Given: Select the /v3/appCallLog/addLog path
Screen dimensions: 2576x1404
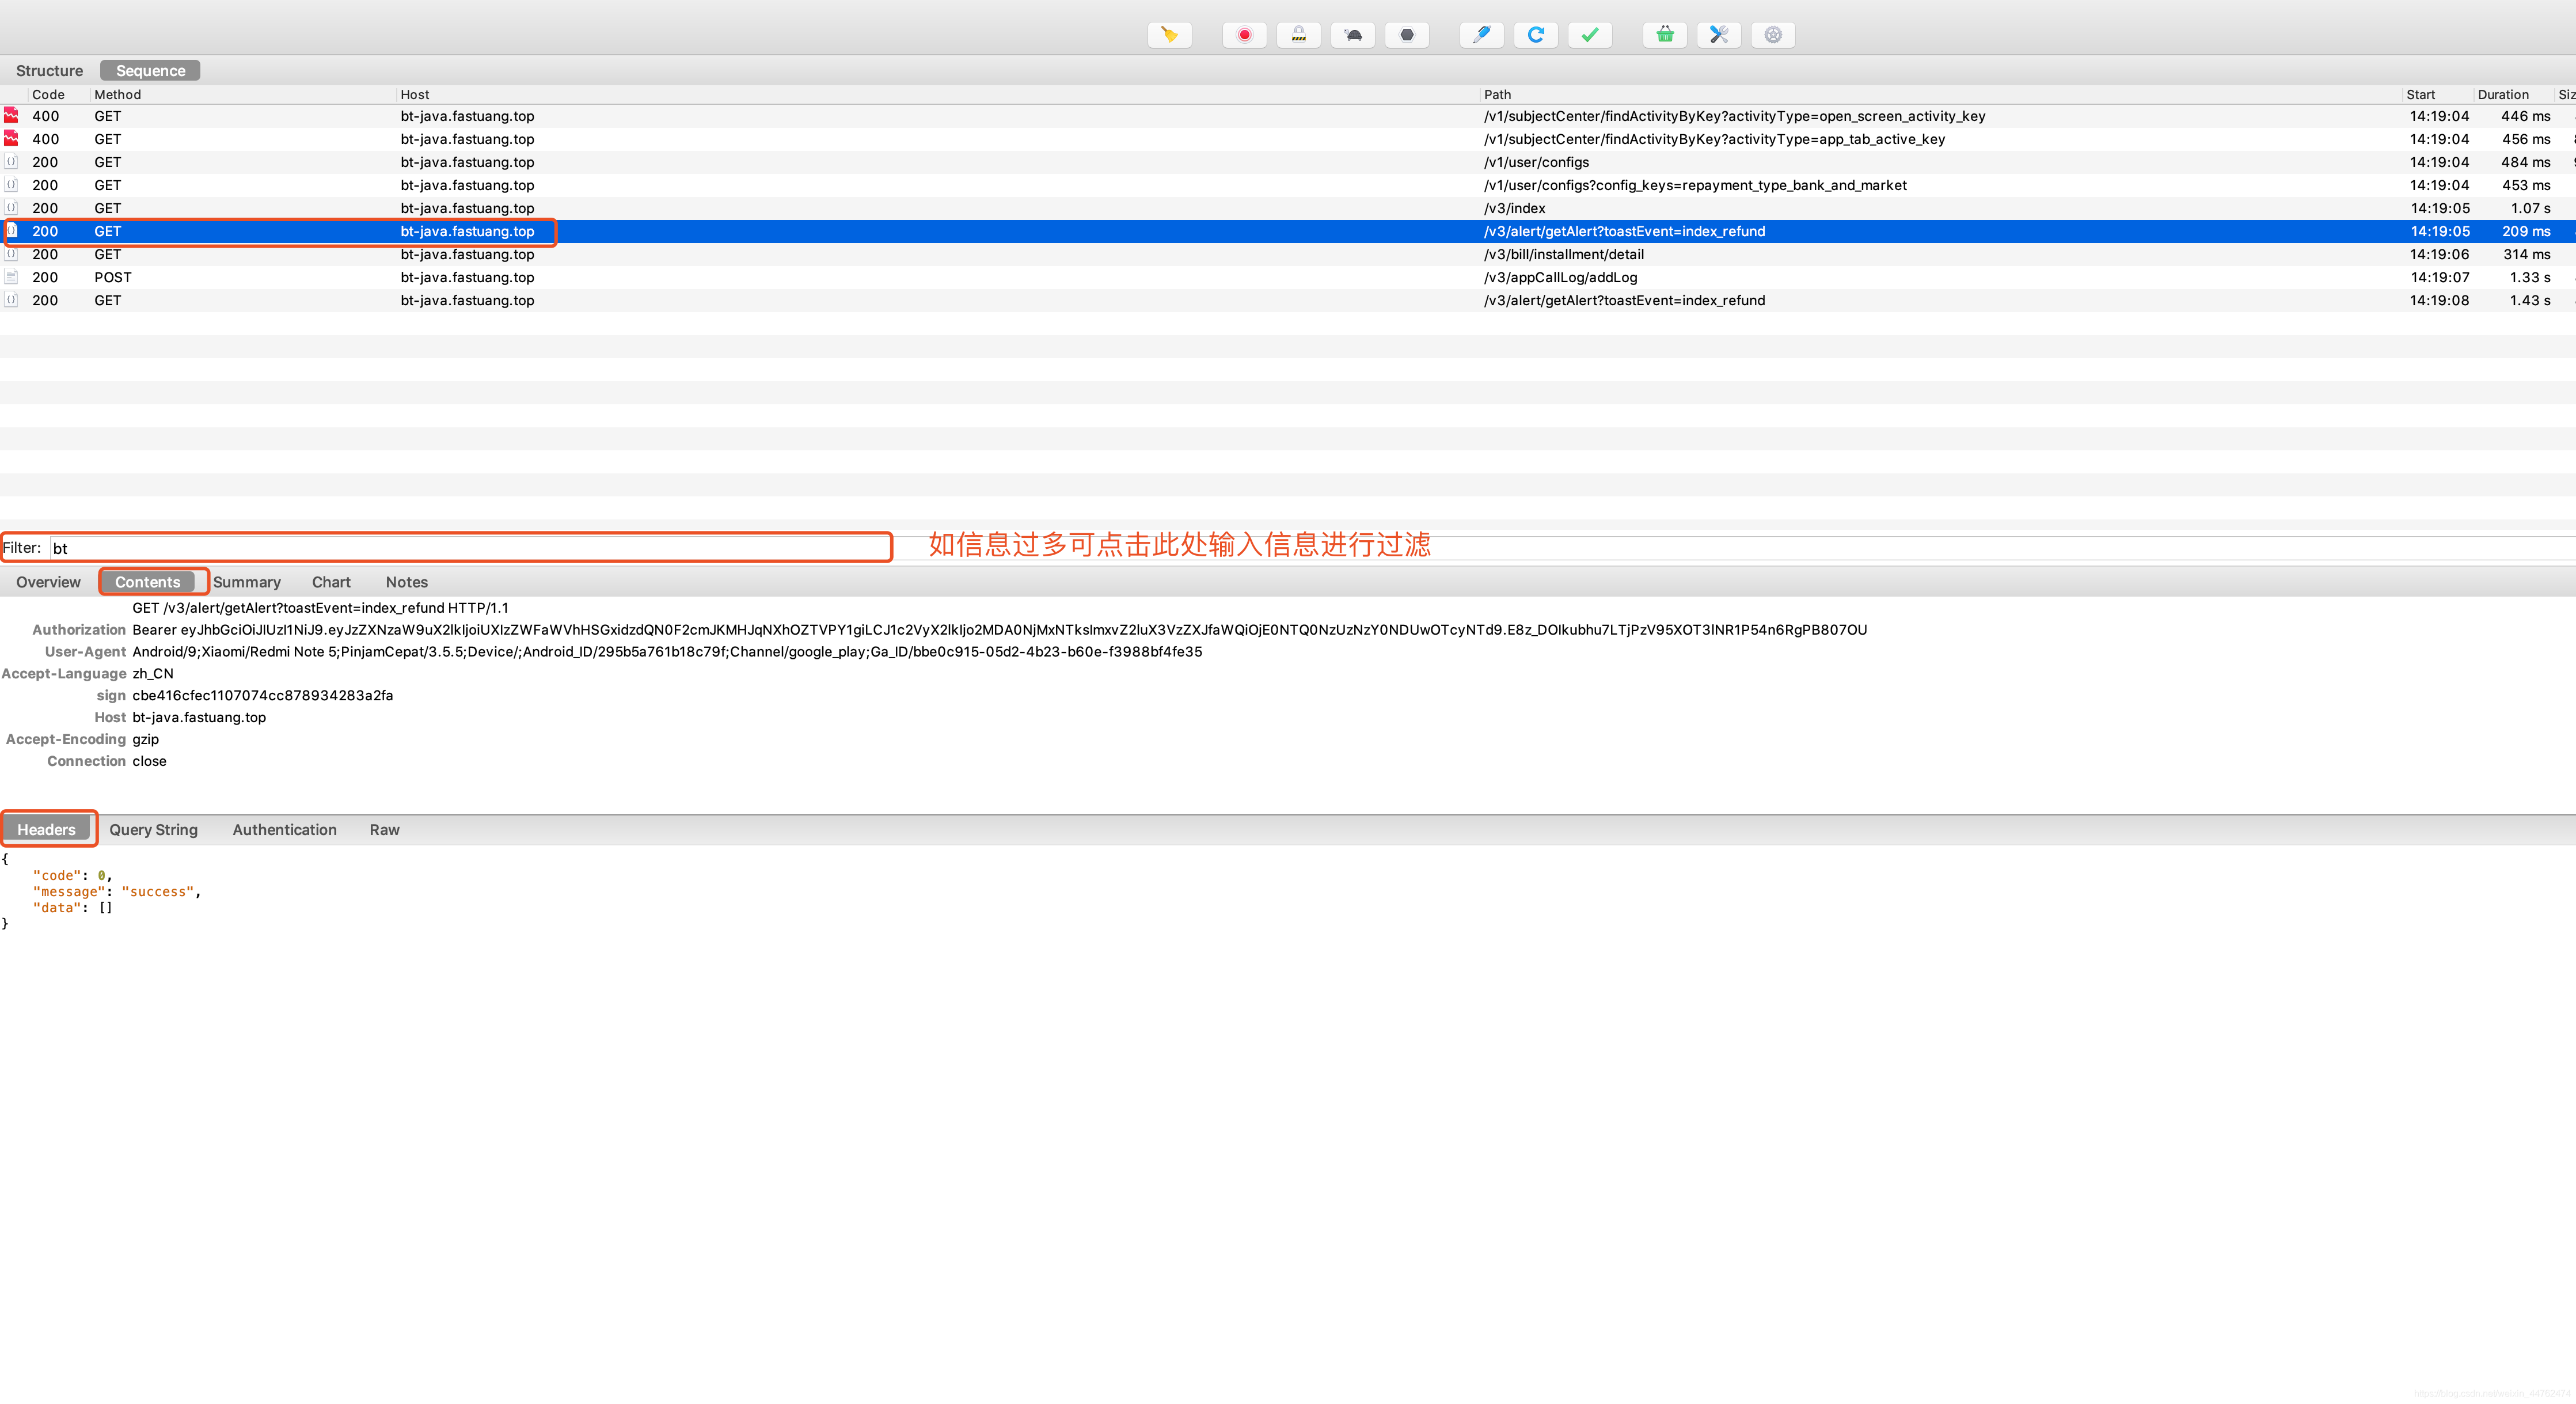Looking at the screenshot, I should [x=1560, y=277].
